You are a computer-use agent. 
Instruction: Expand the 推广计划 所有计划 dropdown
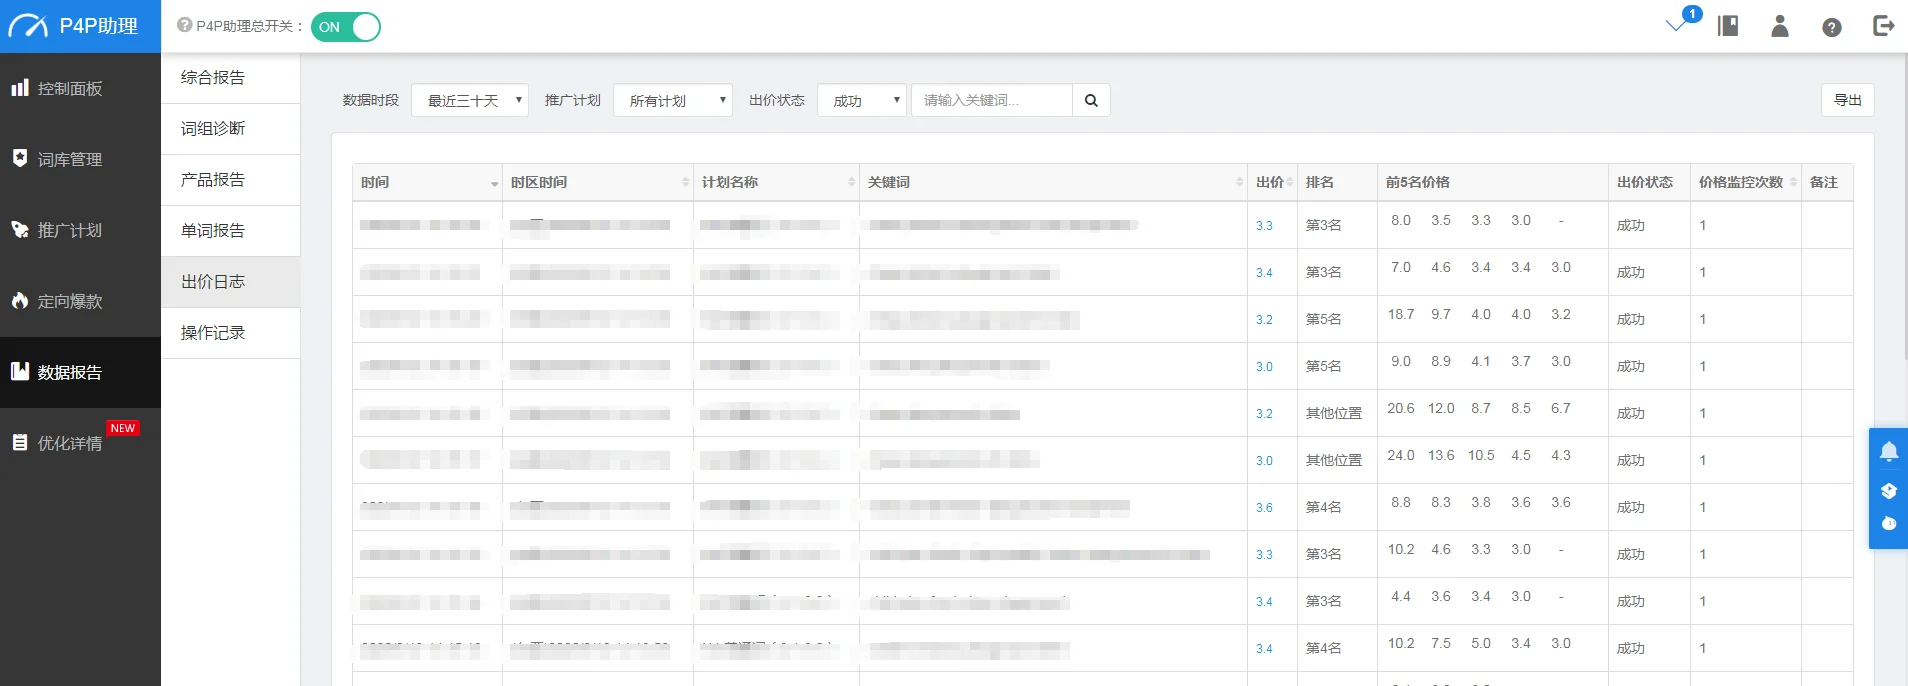[x=672, y=100]
